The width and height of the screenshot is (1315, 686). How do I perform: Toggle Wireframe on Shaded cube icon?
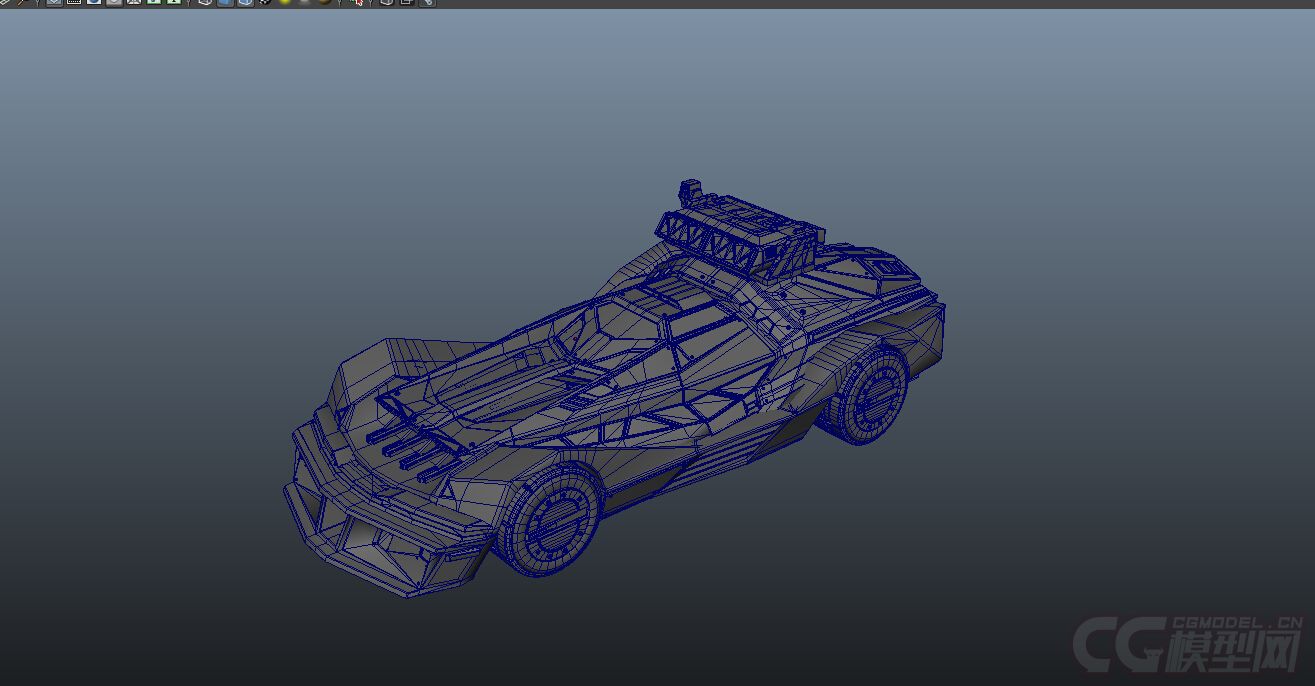[245, 2]
